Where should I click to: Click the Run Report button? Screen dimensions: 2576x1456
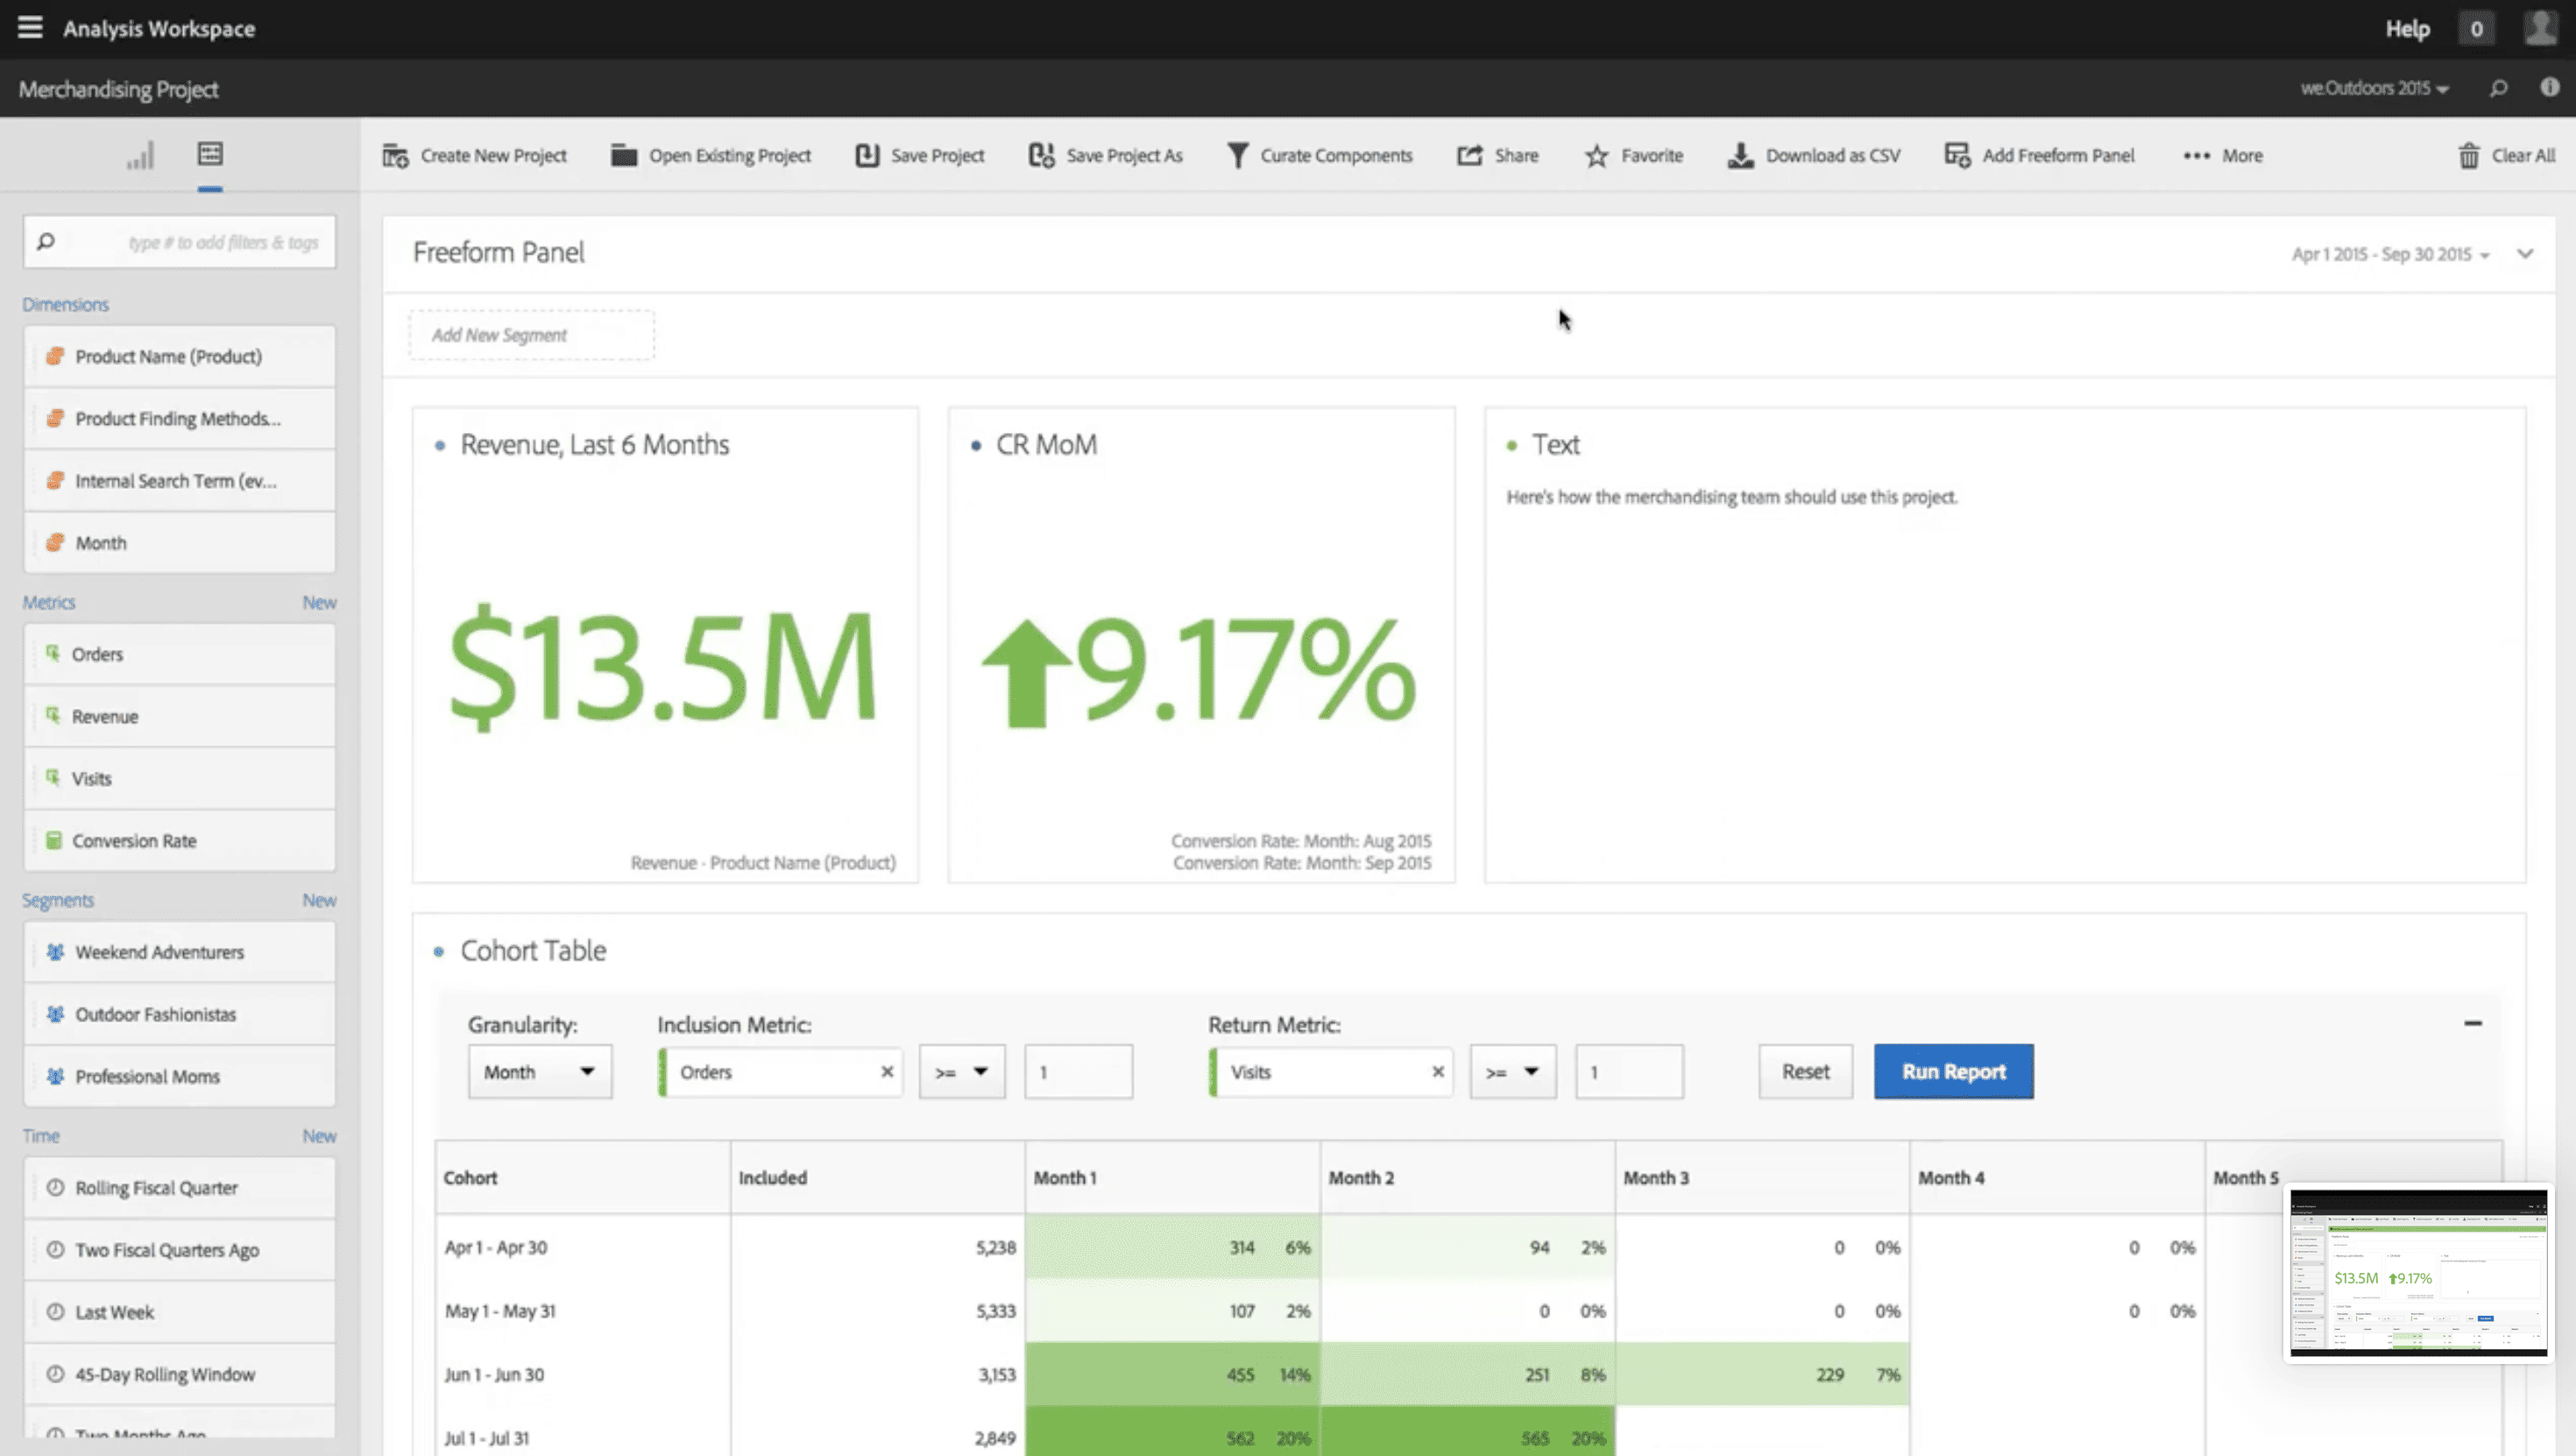[x=1953, y=1072]
